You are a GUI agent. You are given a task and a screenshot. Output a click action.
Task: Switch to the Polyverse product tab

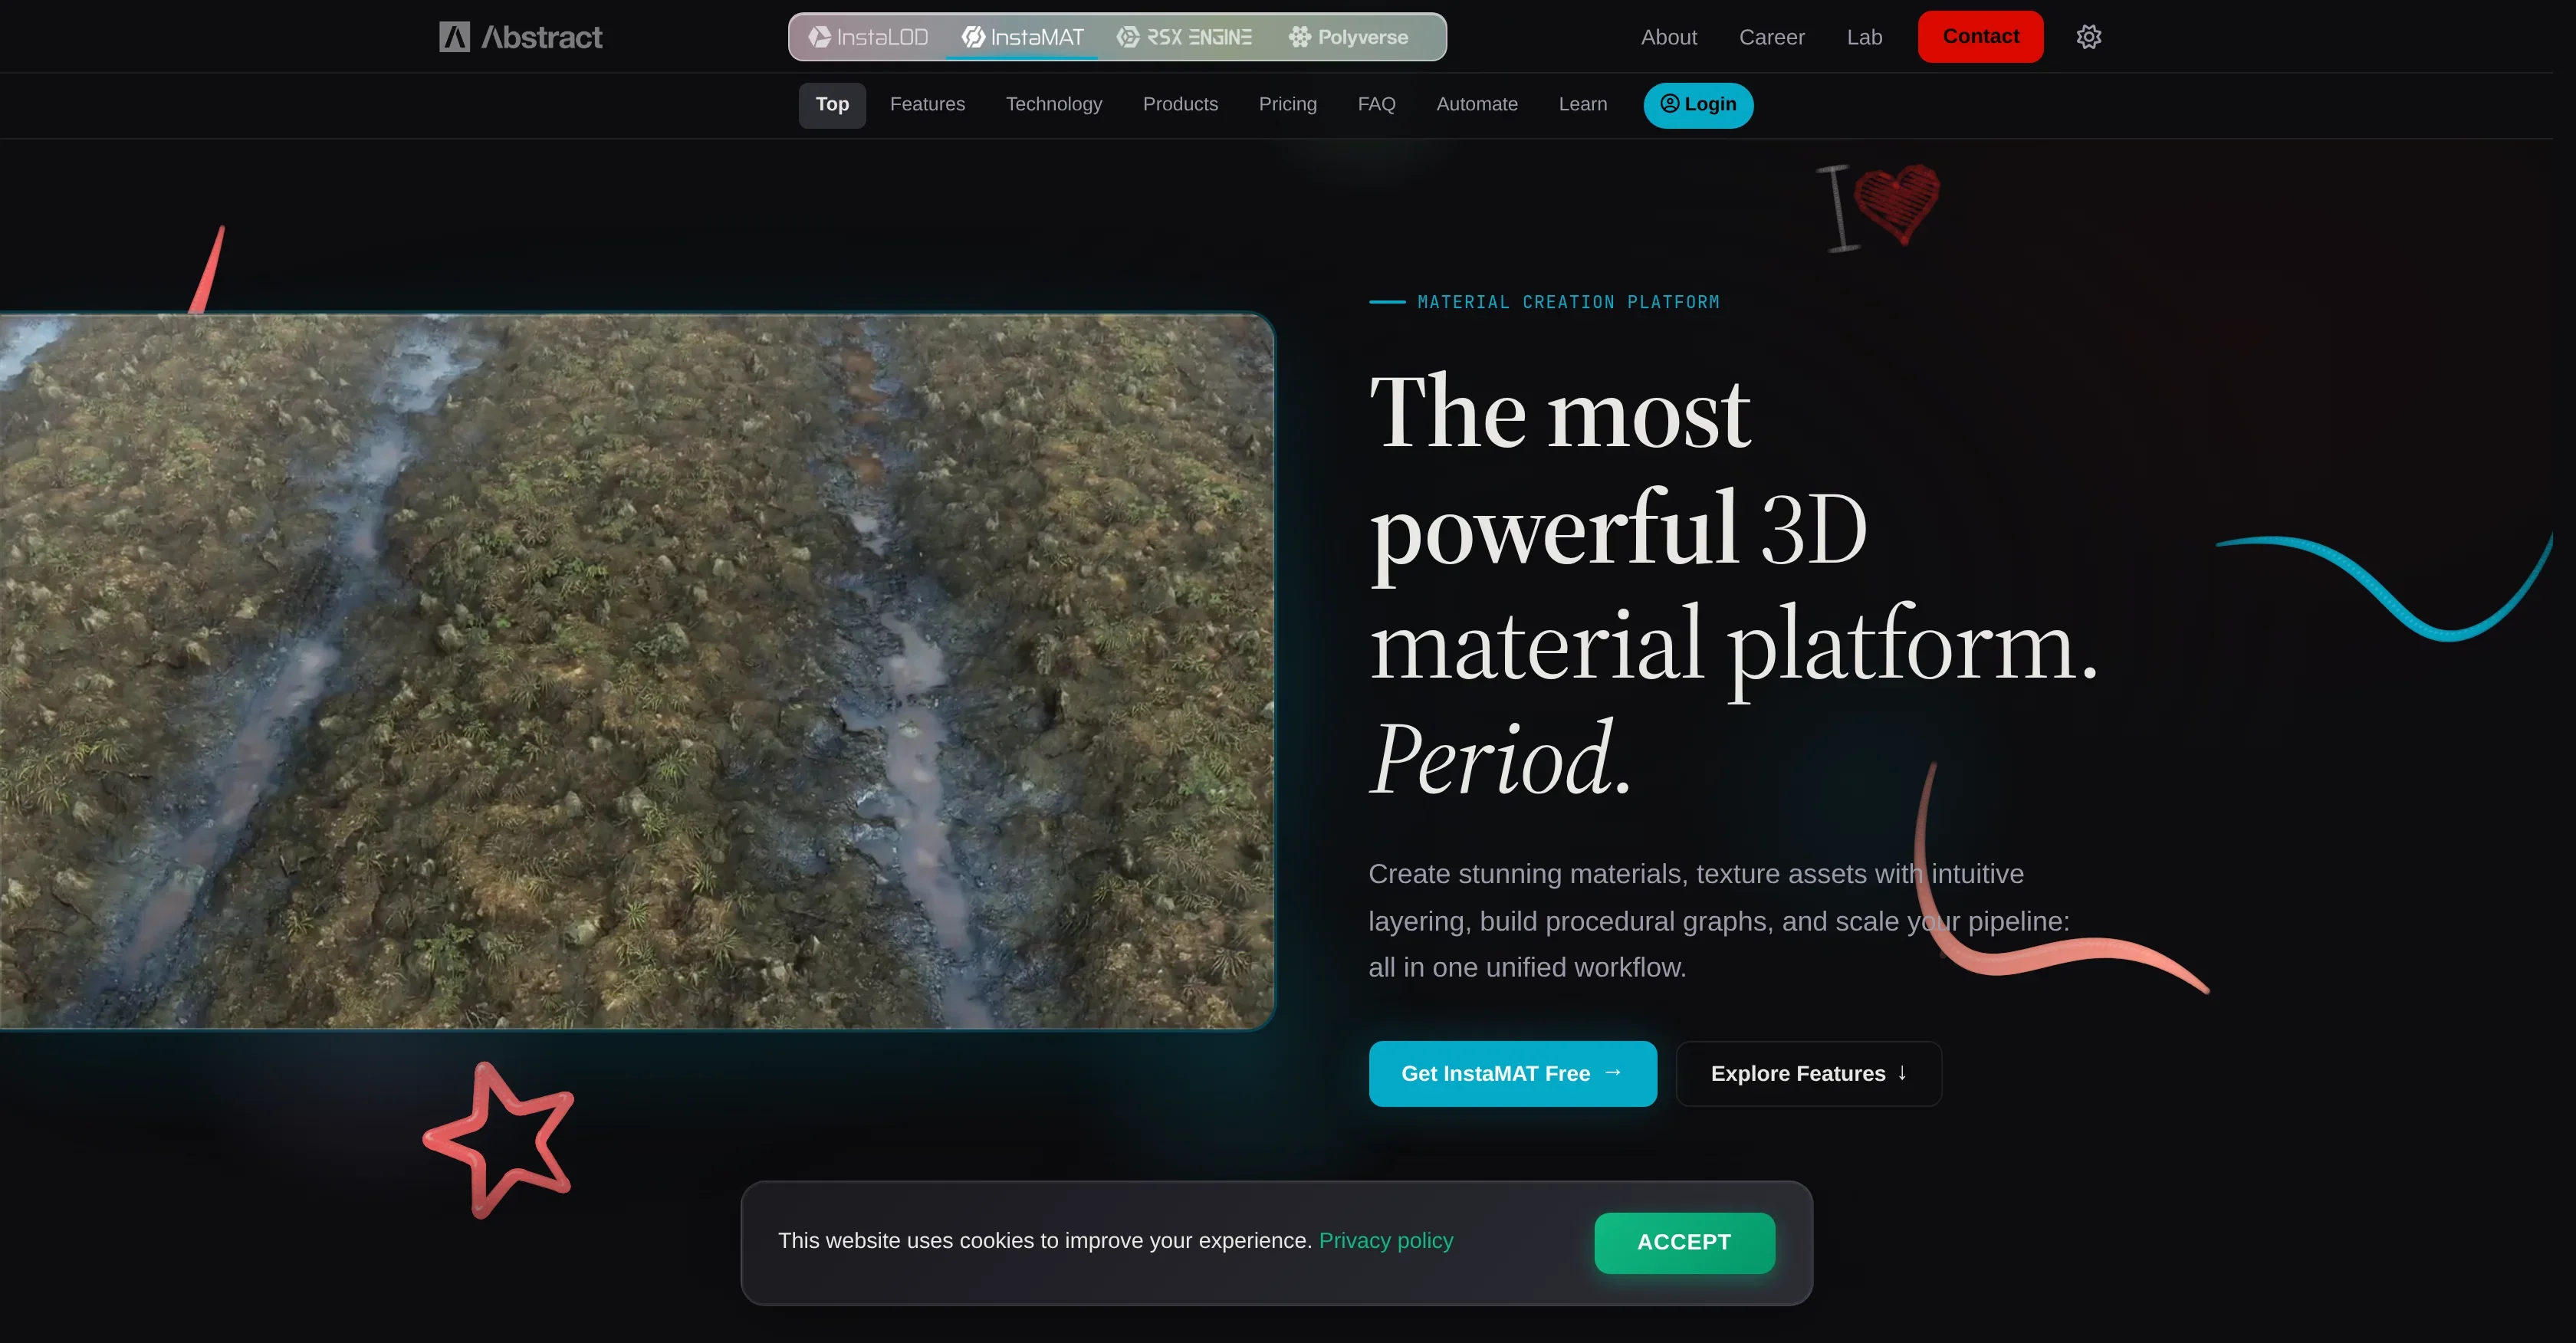pyautogui.click(x=1348, y=37)
